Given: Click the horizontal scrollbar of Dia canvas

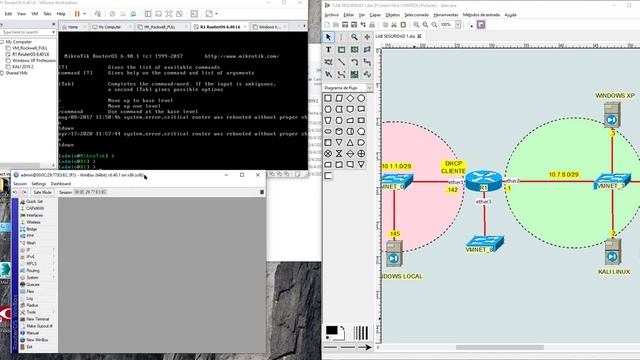Looking at the screenshot, I should tap(500, 347).
